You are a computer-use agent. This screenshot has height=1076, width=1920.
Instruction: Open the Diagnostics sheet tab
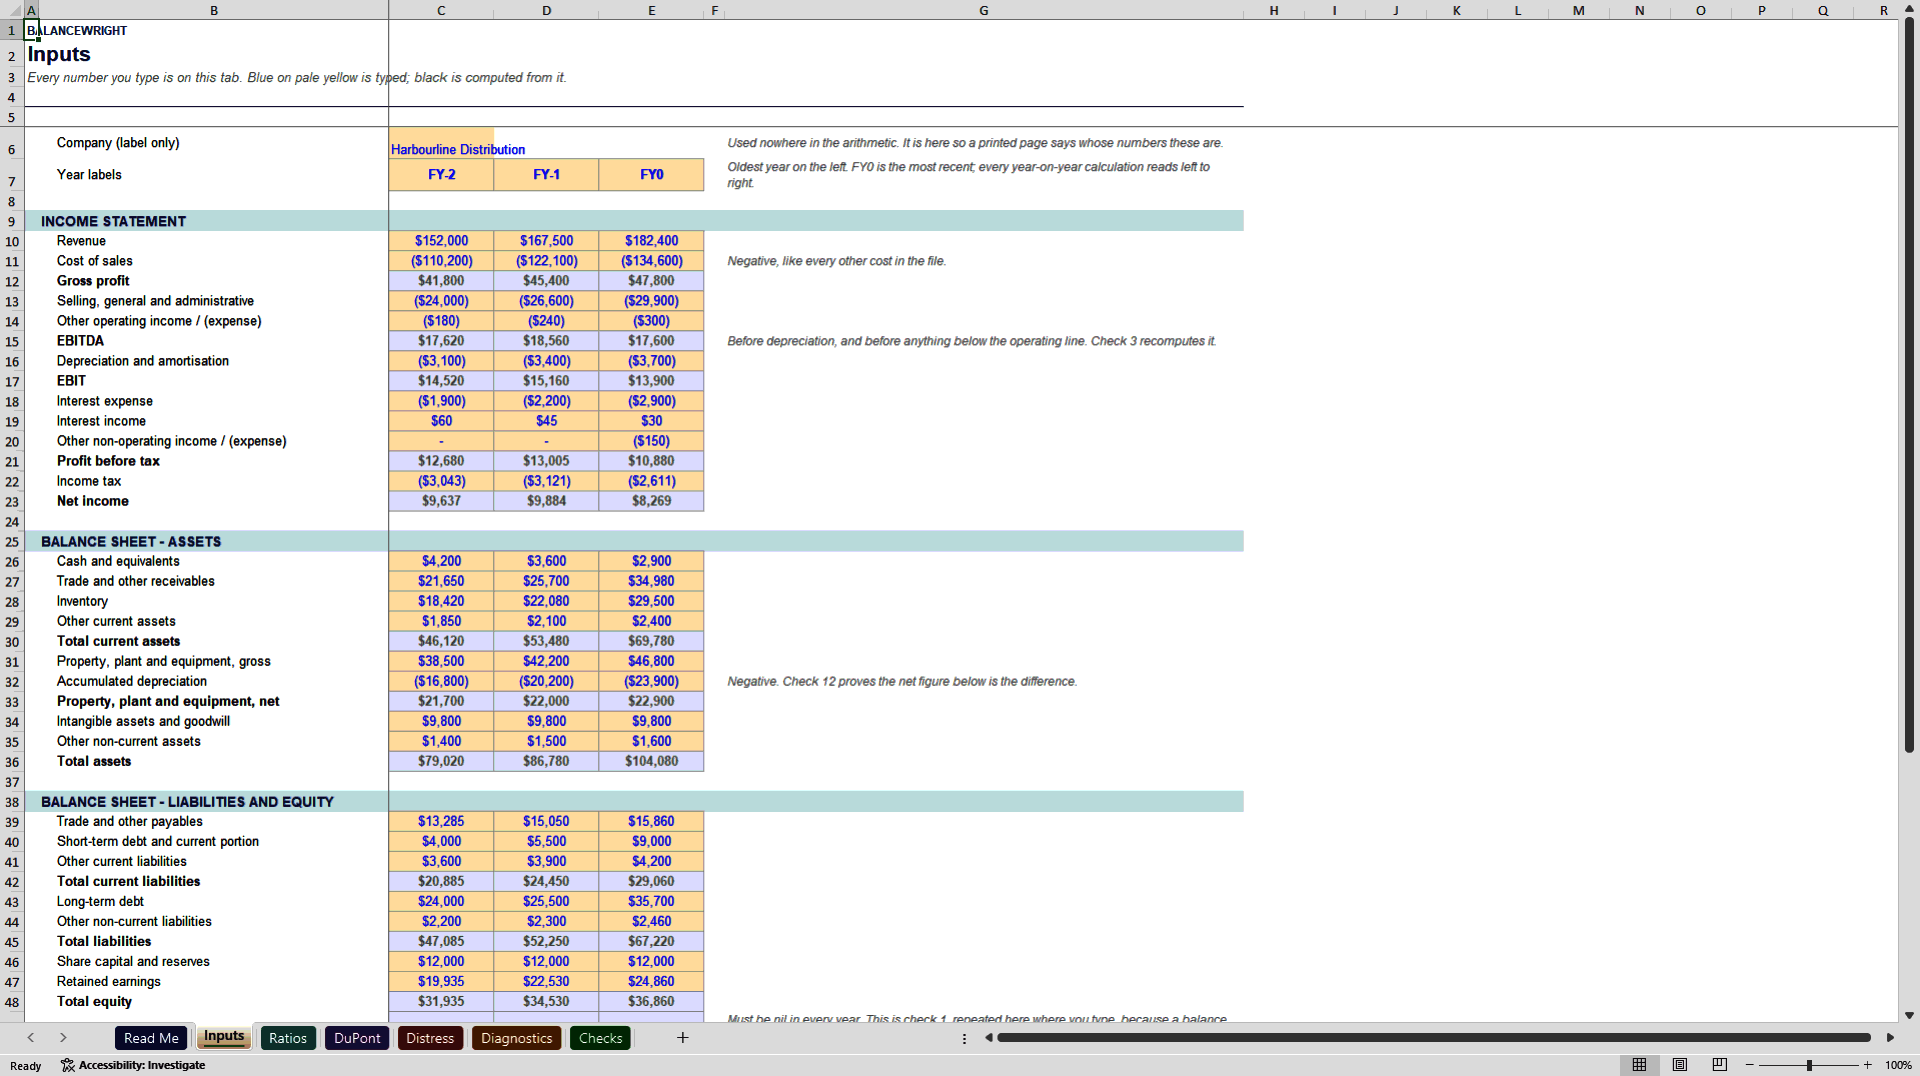tap(516, 1038)
